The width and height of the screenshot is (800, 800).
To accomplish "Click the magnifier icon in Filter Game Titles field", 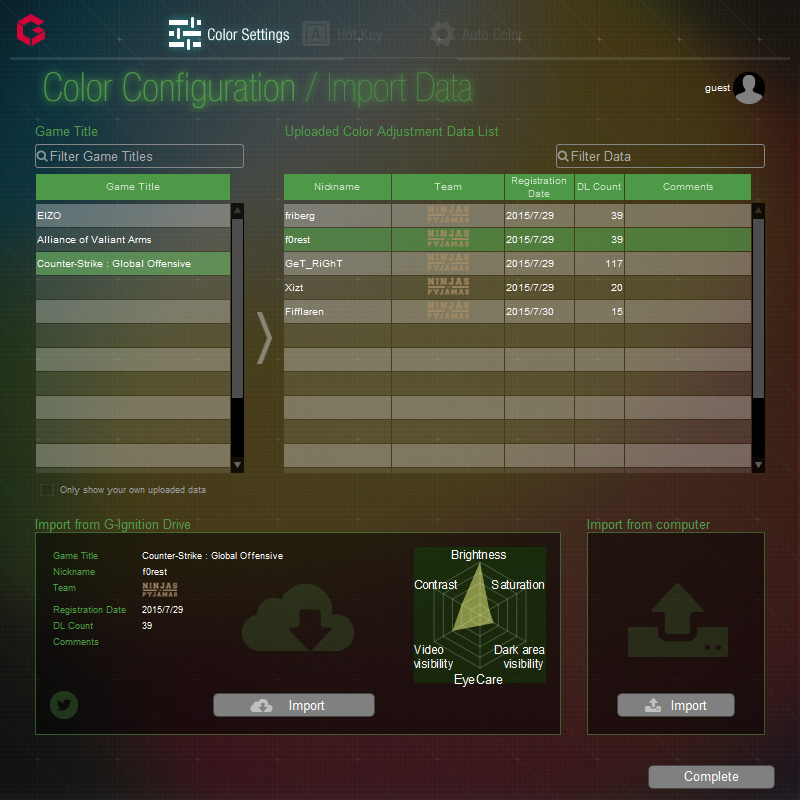I will point(42,156).
